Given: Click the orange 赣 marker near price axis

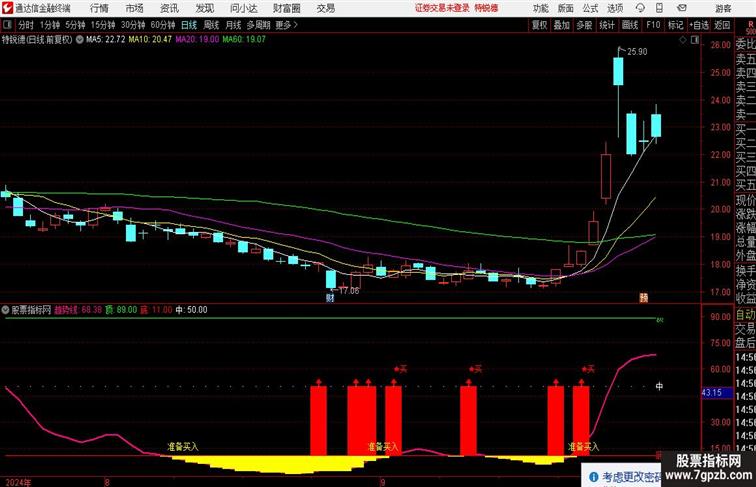Looking at the screenshot, I should click(644, 298).
